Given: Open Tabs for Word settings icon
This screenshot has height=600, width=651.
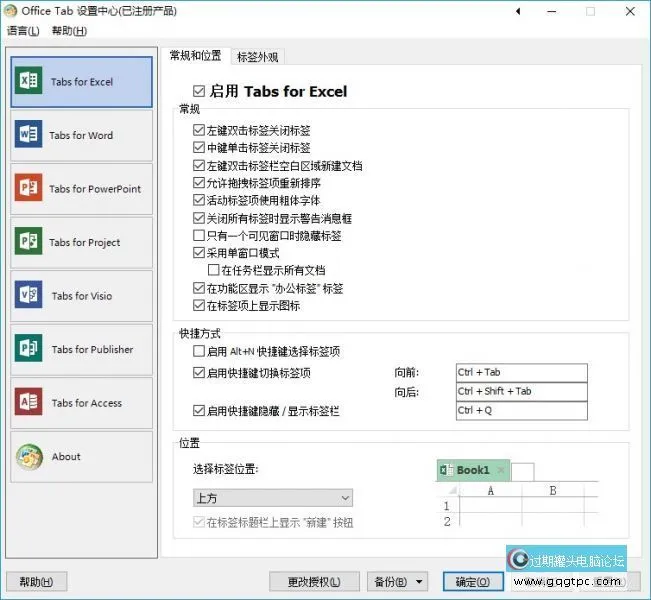Looking at the screenshot, I should click(x=29, y=135).
